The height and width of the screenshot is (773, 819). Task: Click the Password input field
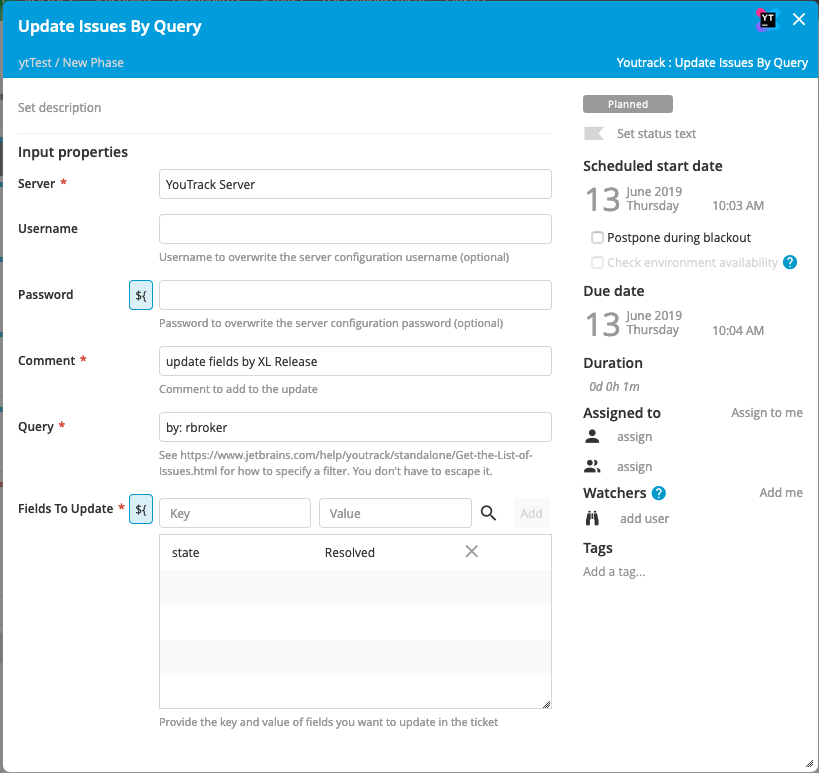pyautogui.click(x=355, y=295)
